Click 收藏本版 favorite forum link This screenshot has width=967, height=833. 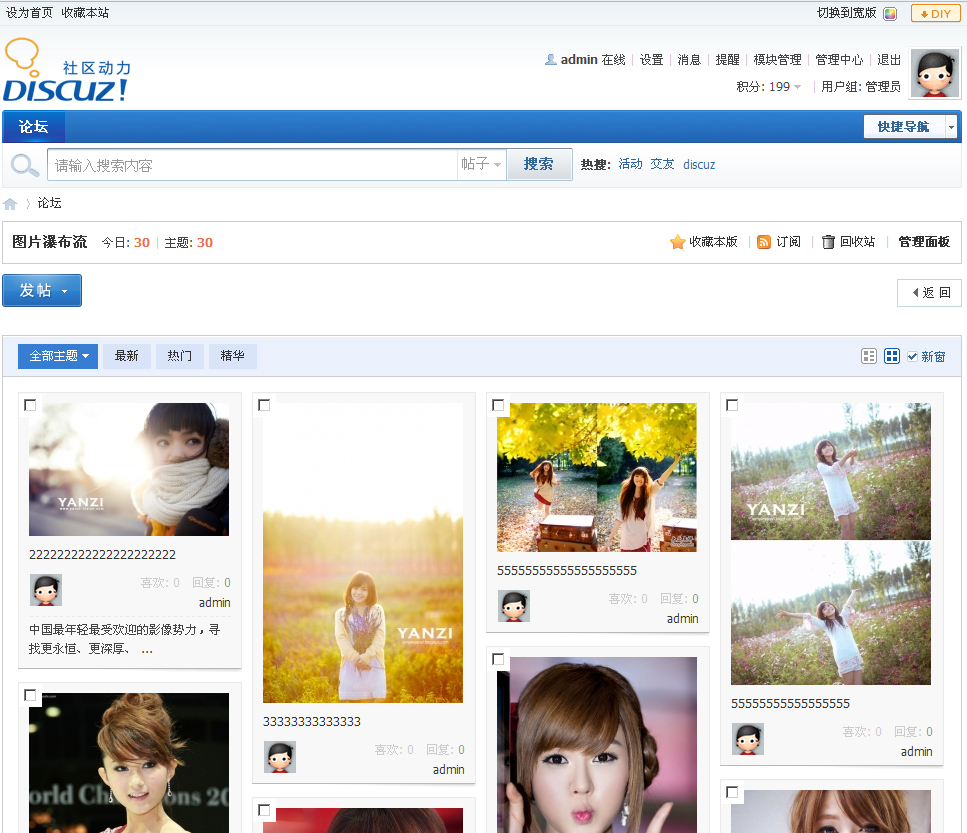click(x=714, y=242)
